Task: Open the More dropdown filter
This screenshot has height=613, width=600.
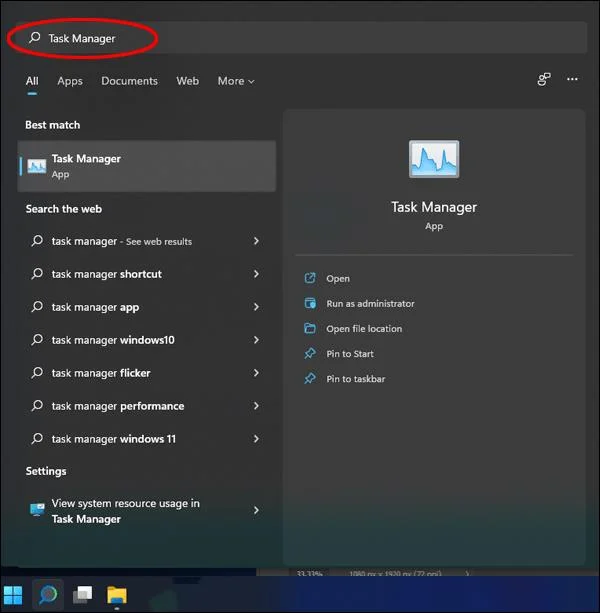Action: point(236,81)
